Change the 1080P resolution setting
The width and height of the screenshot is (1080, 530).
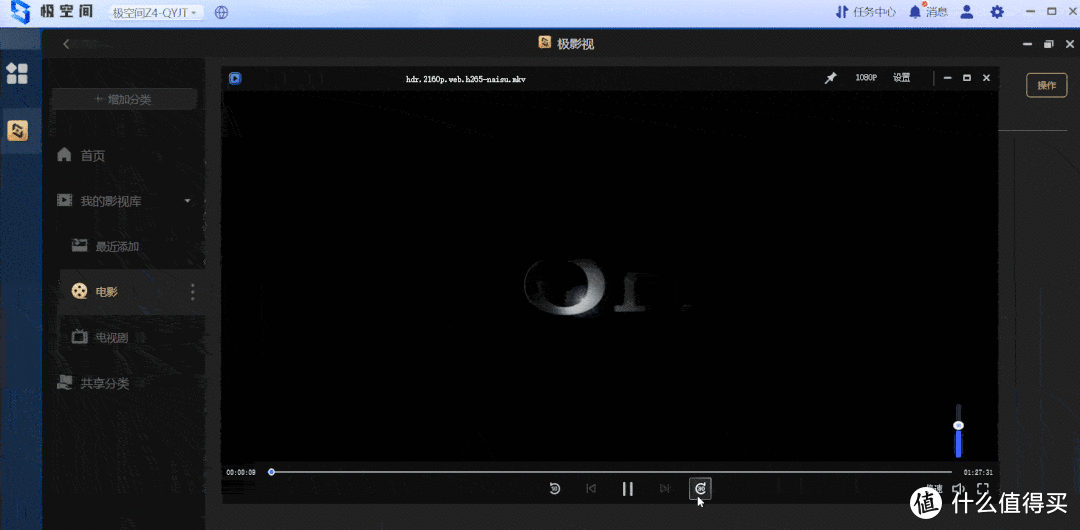(x=866, y=78)
